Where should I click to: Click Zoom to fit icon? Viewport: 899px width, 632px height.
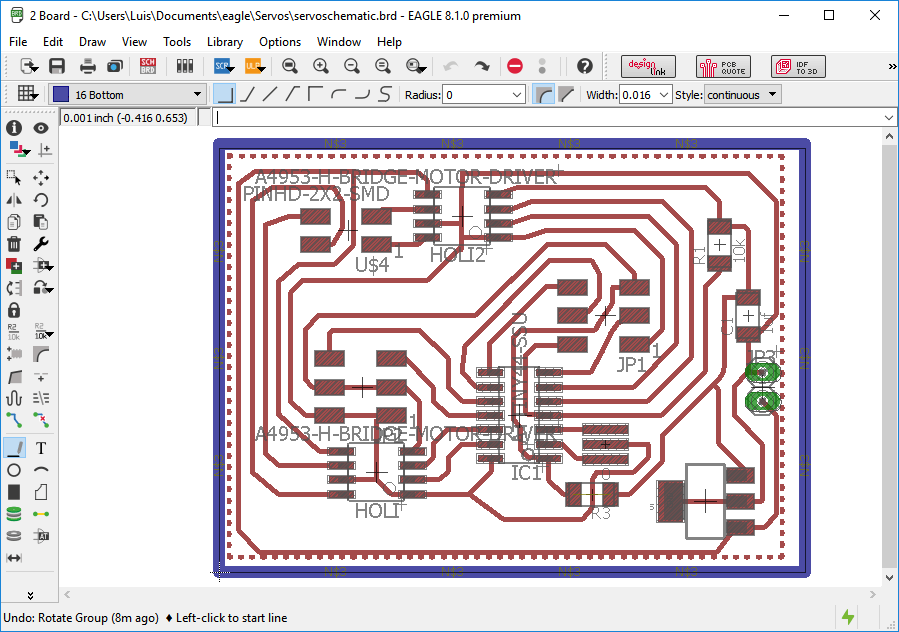[x=290, y=67]
